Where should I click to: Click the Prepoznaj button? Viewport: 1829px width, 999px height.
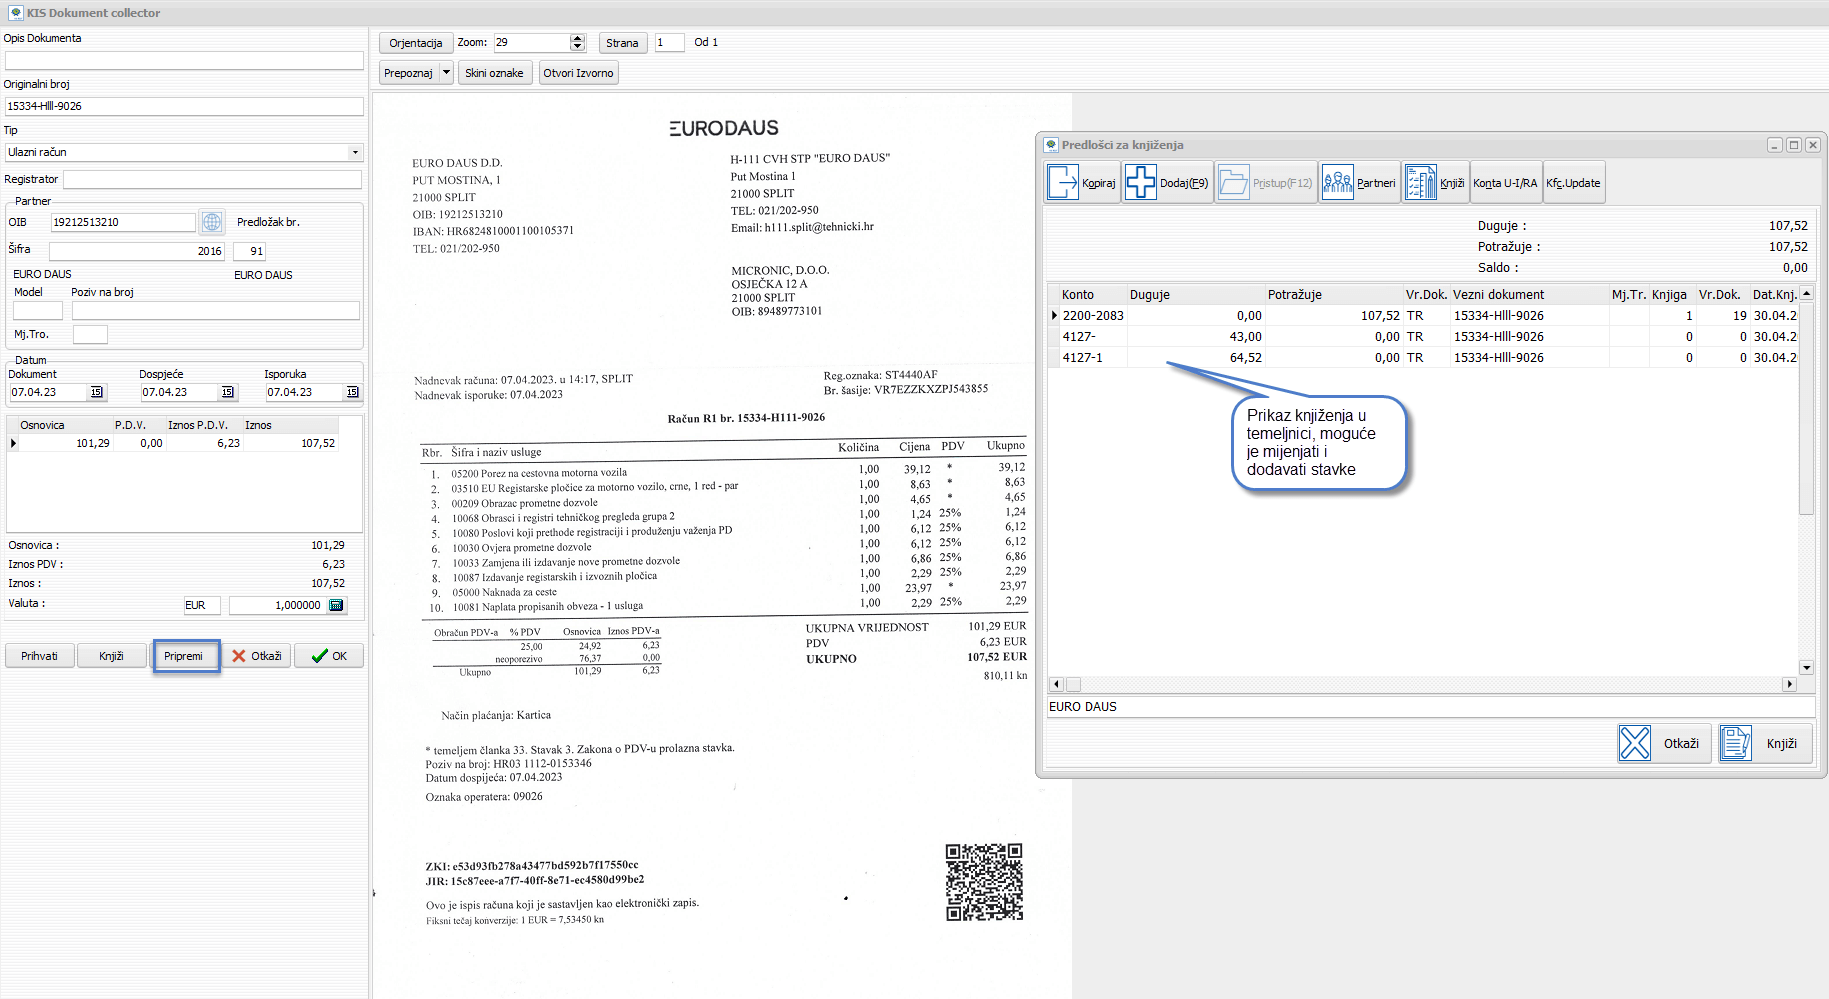pos(408,73)
